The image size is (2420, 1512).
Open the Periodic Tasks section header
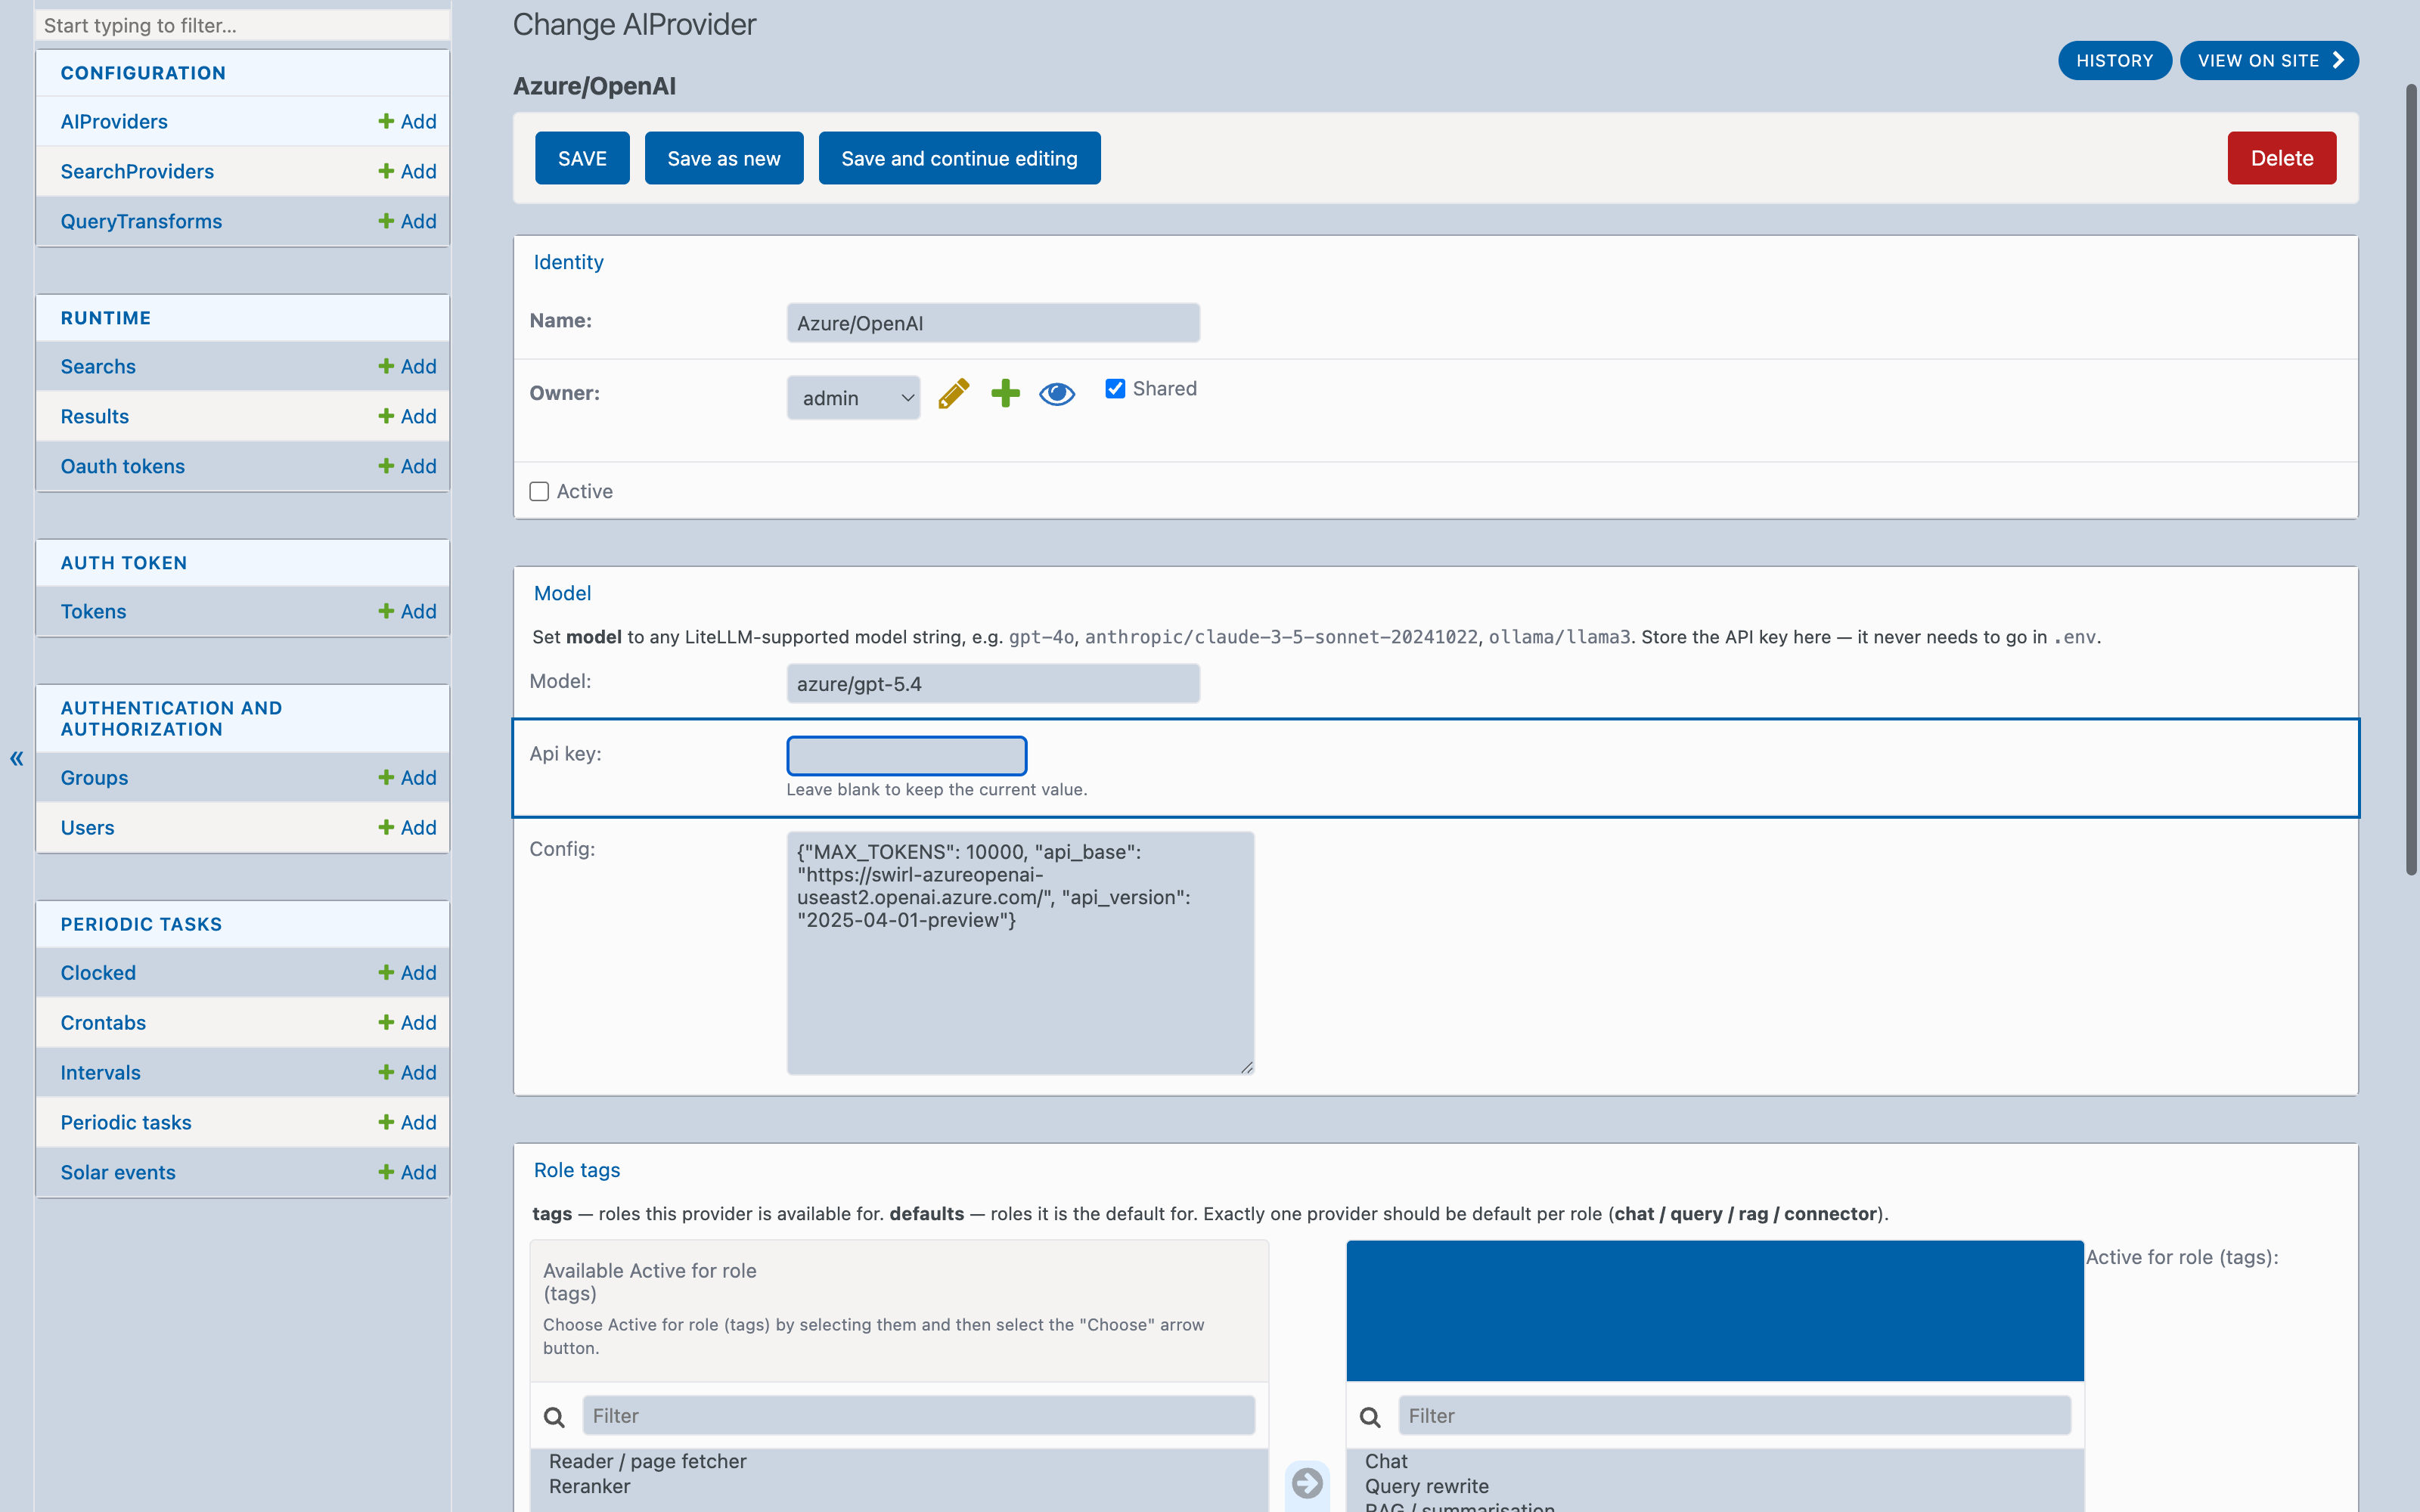point(141,924)
